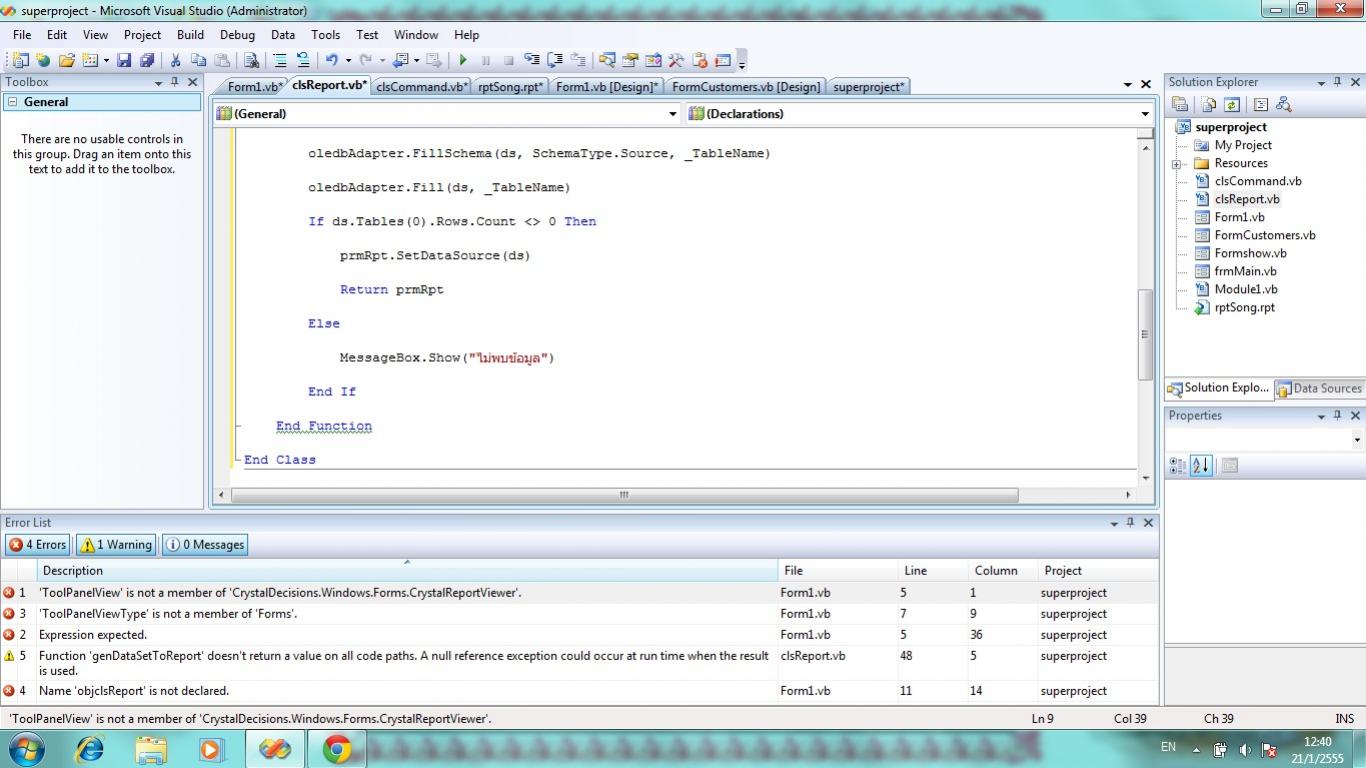Open Toolbox window position dropdown
1366x768 pixels.
coord(158,83)
